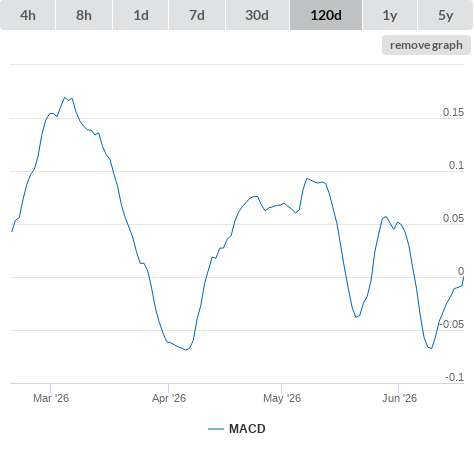Select the 4h time range tab
The width and height of the screenshot is (474, 455).
[28, 15]
